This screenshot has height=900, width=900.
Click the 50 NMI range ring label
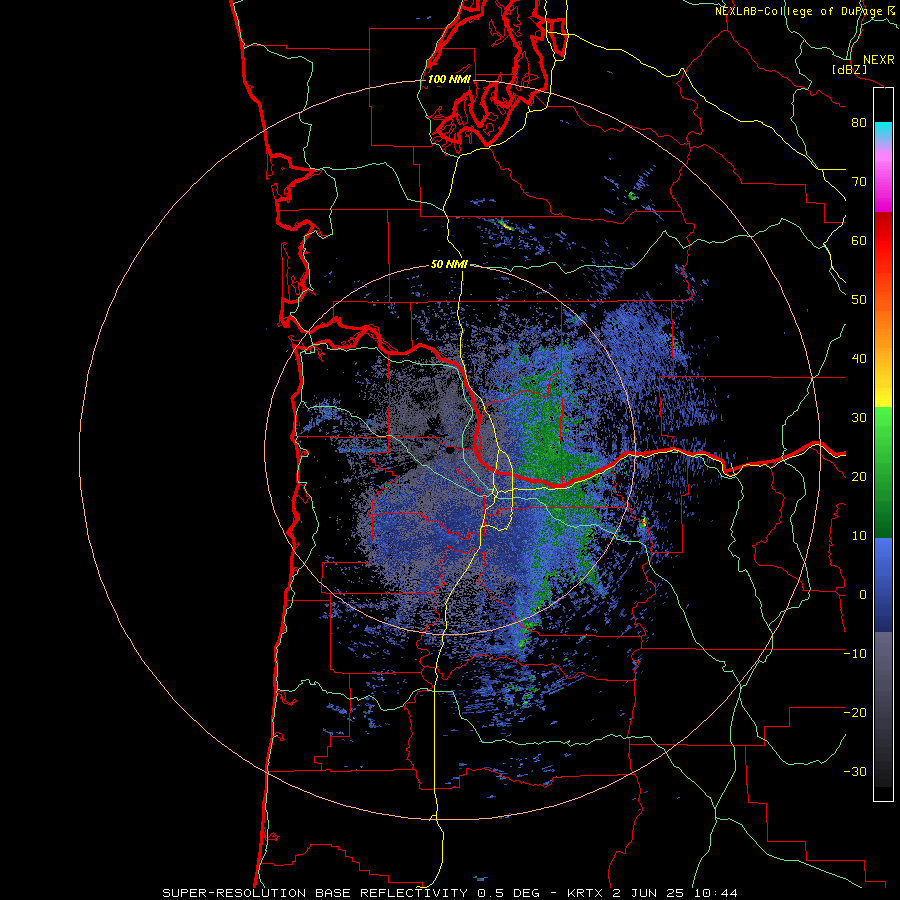449,264
